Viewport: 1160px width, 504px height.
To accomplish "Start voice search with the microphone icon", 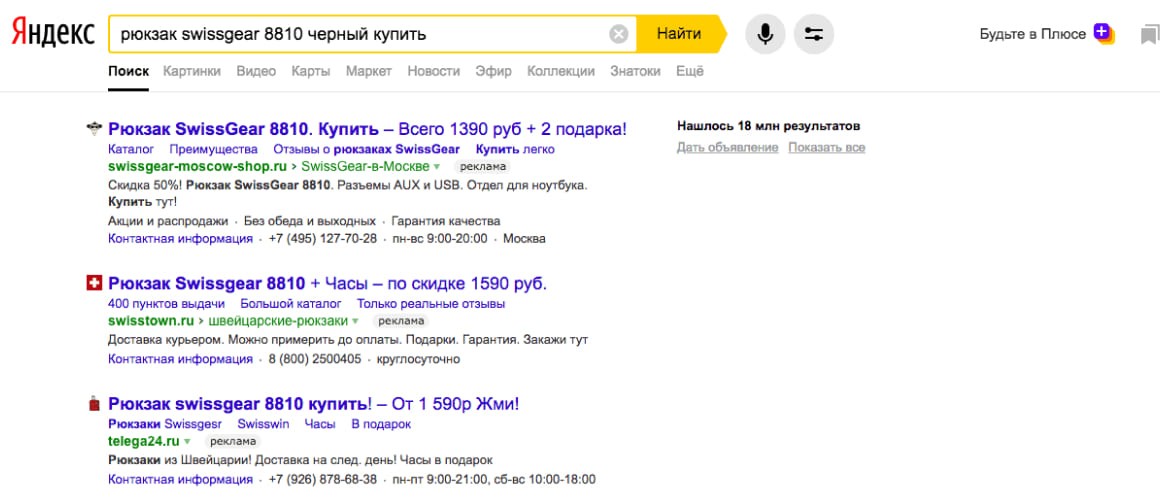I will (765, 34).
